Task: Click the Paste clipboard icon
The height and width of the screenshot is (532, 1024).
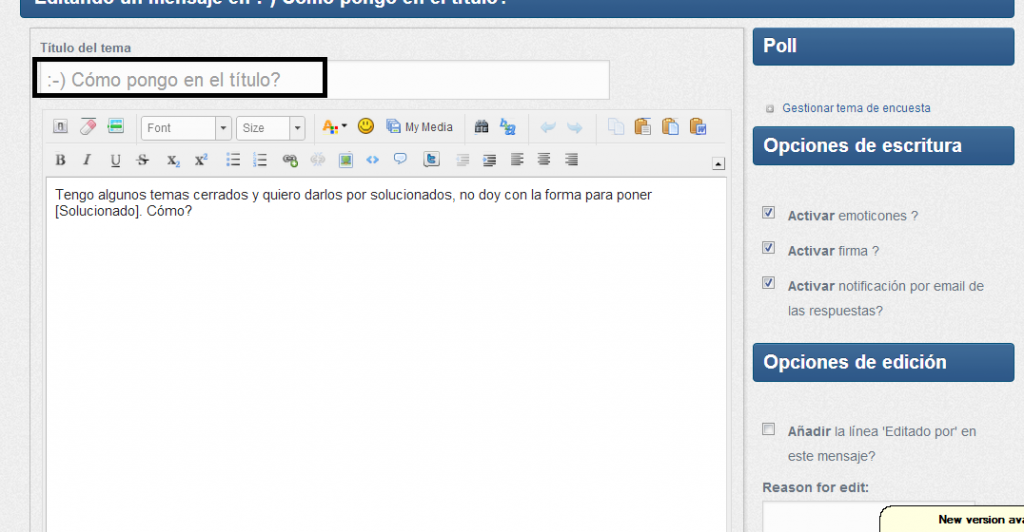Action: [x=643, y=127]
